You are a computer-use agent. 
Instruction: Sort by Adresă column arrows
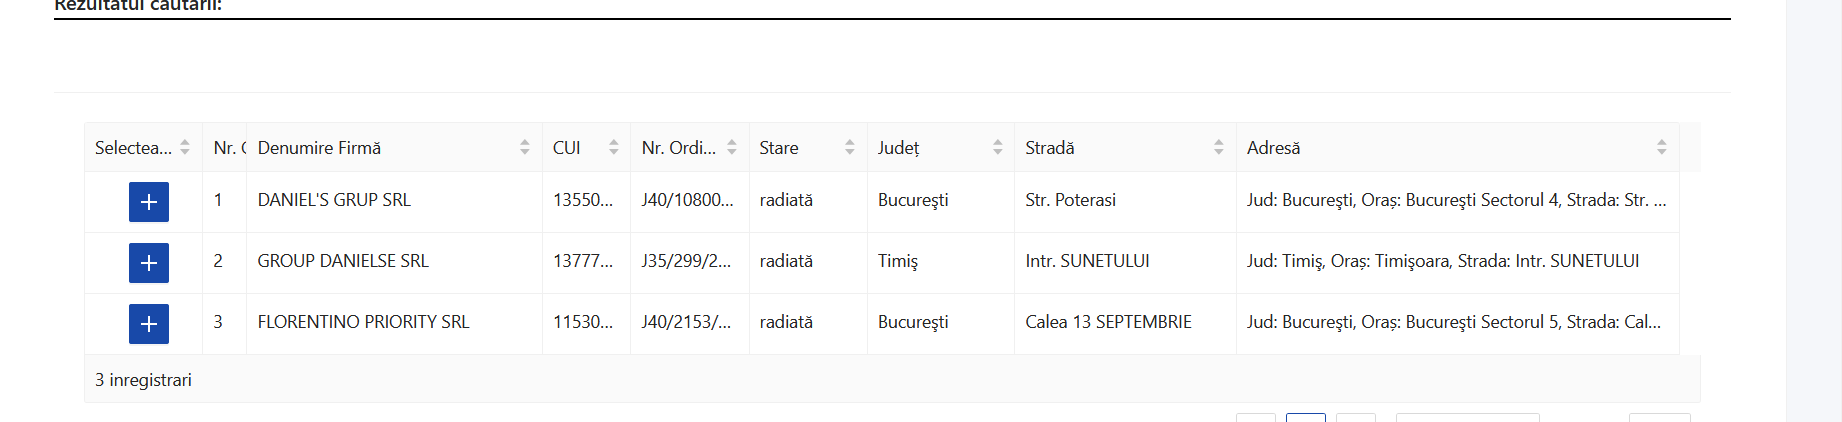pyautogui.click(x=1662, y=148)
